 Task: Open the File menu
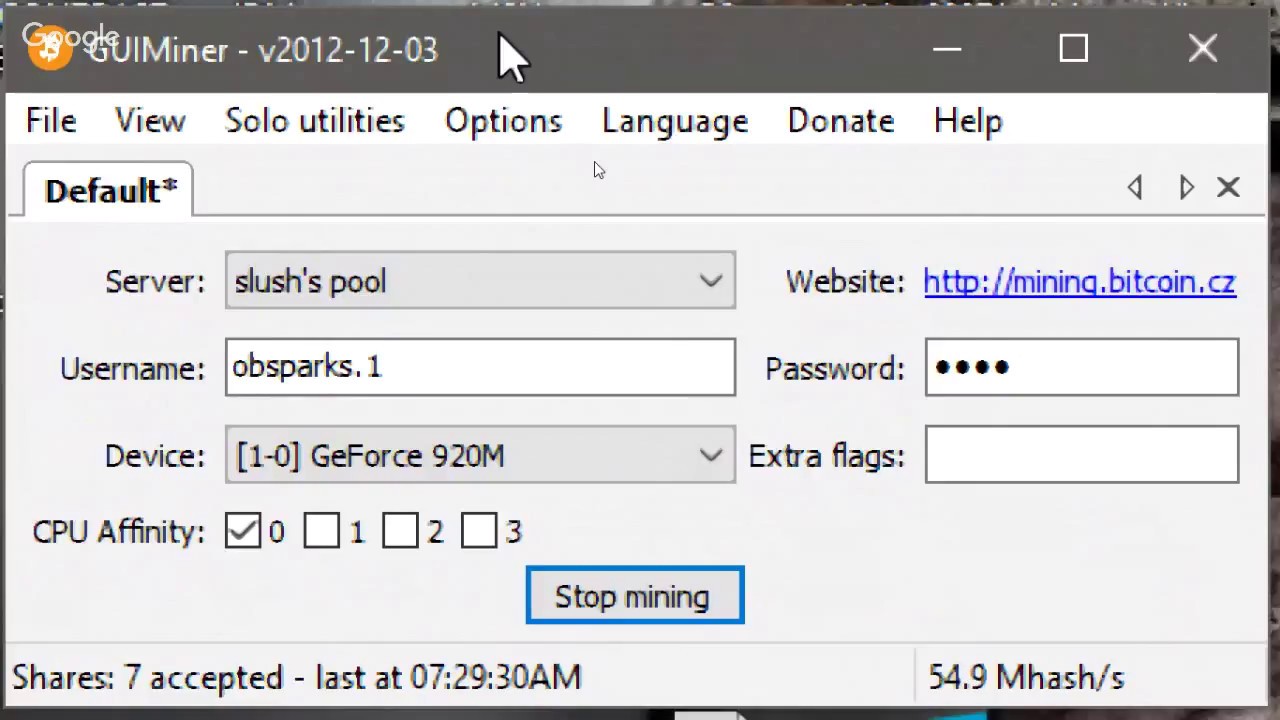click(x=51, y=121)
